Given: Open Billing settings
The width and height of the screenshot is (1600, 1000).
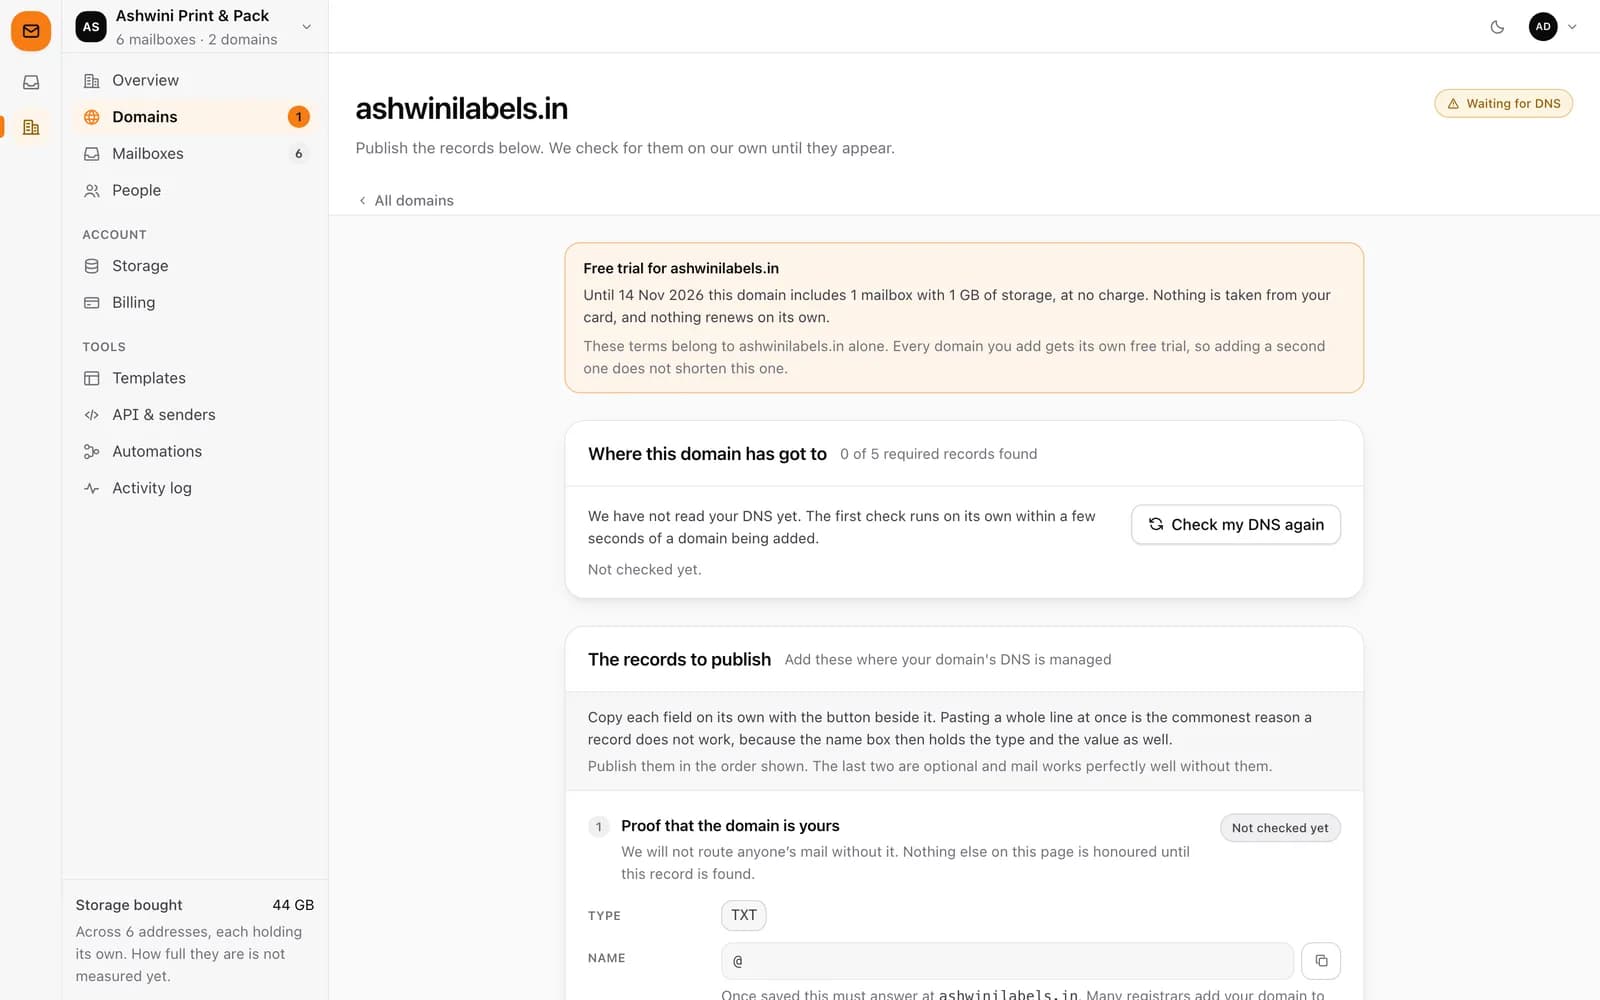Looking at the screenshot, I should coord(195,302).
